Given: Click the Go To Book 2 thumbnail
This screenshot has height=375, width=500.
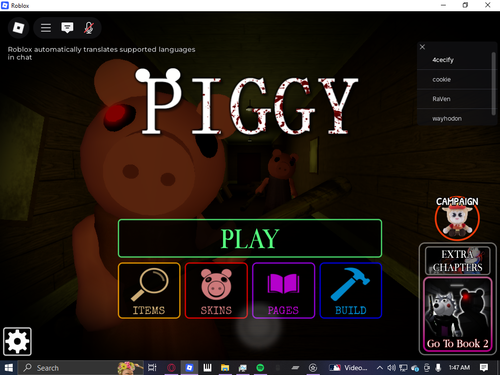Looking at the screenshot, I should (x=457, y=314).
